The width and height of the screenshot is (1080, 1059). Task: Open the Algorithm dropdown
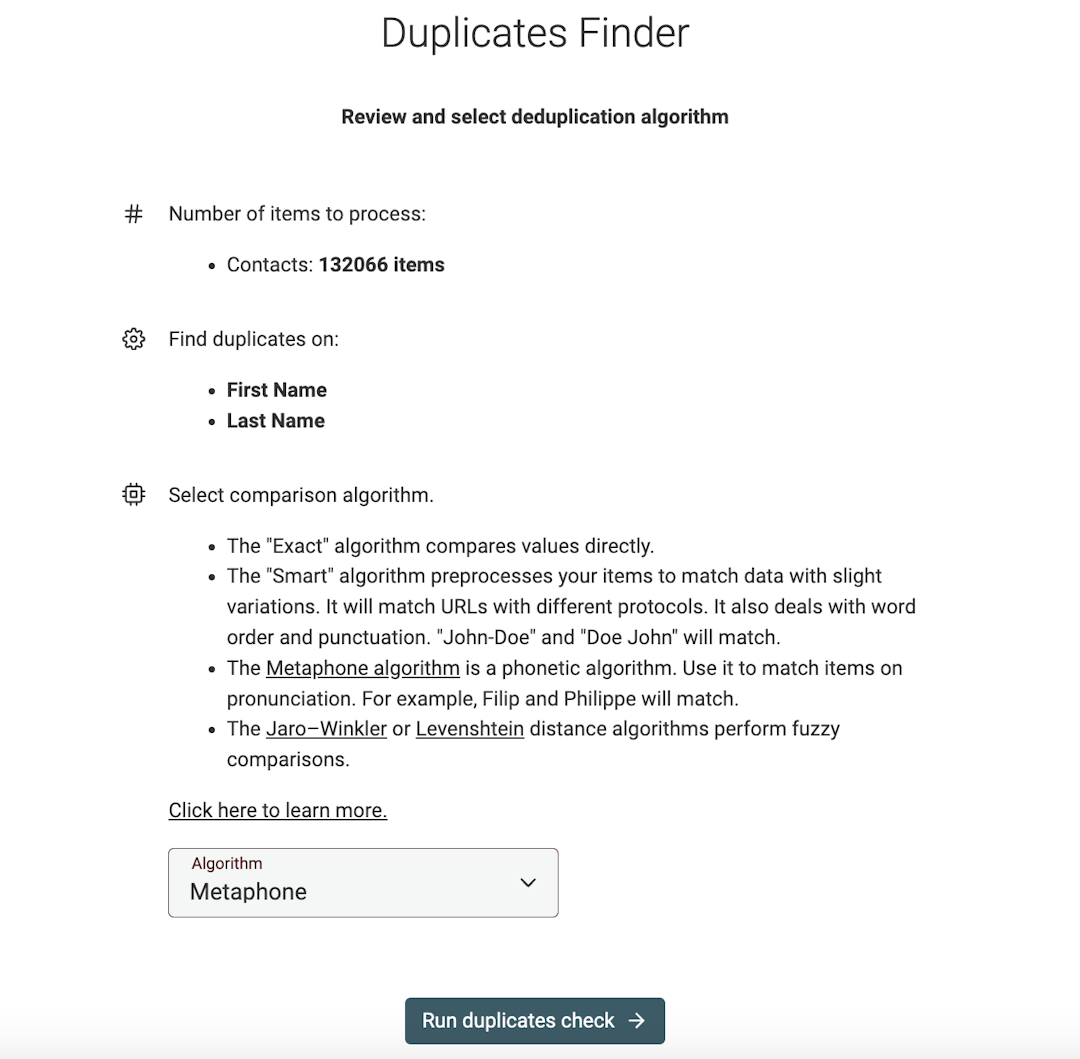point(363,883)
